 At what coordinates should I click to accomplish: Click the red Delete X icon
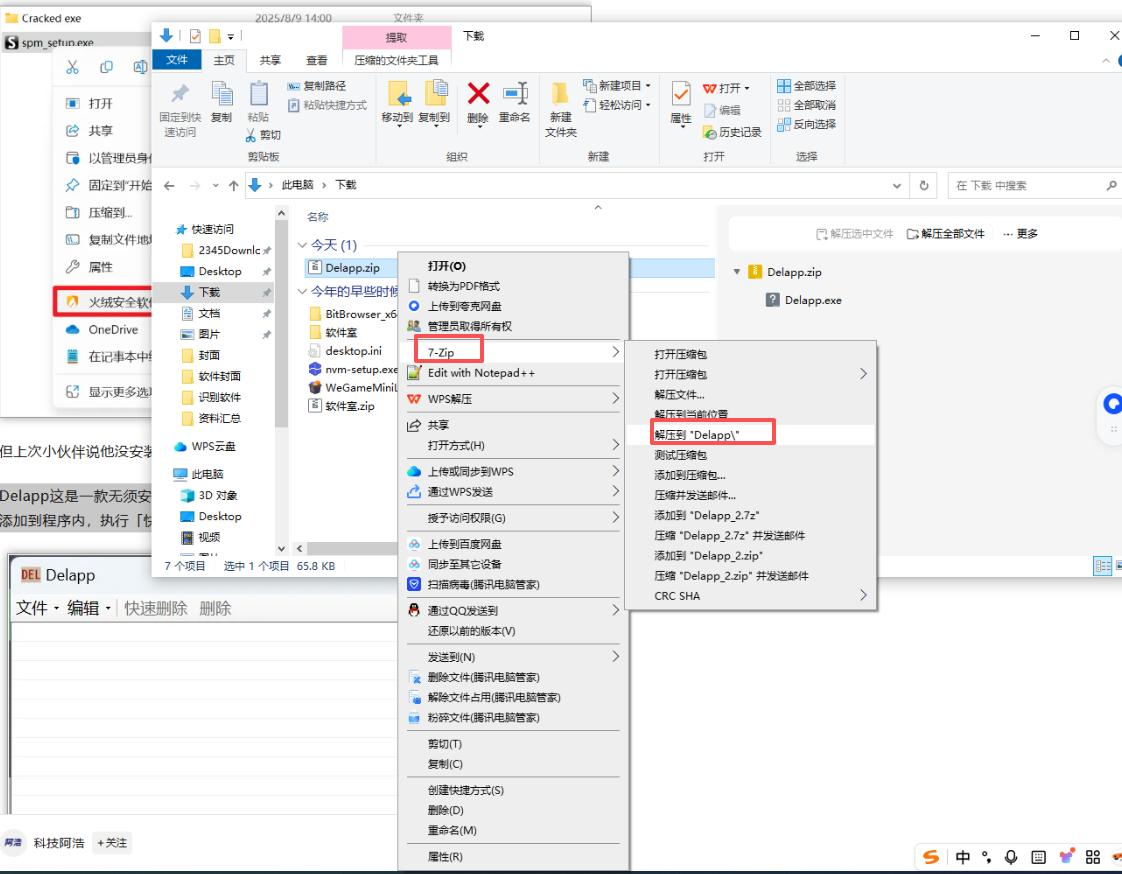[x=478, y=94]
